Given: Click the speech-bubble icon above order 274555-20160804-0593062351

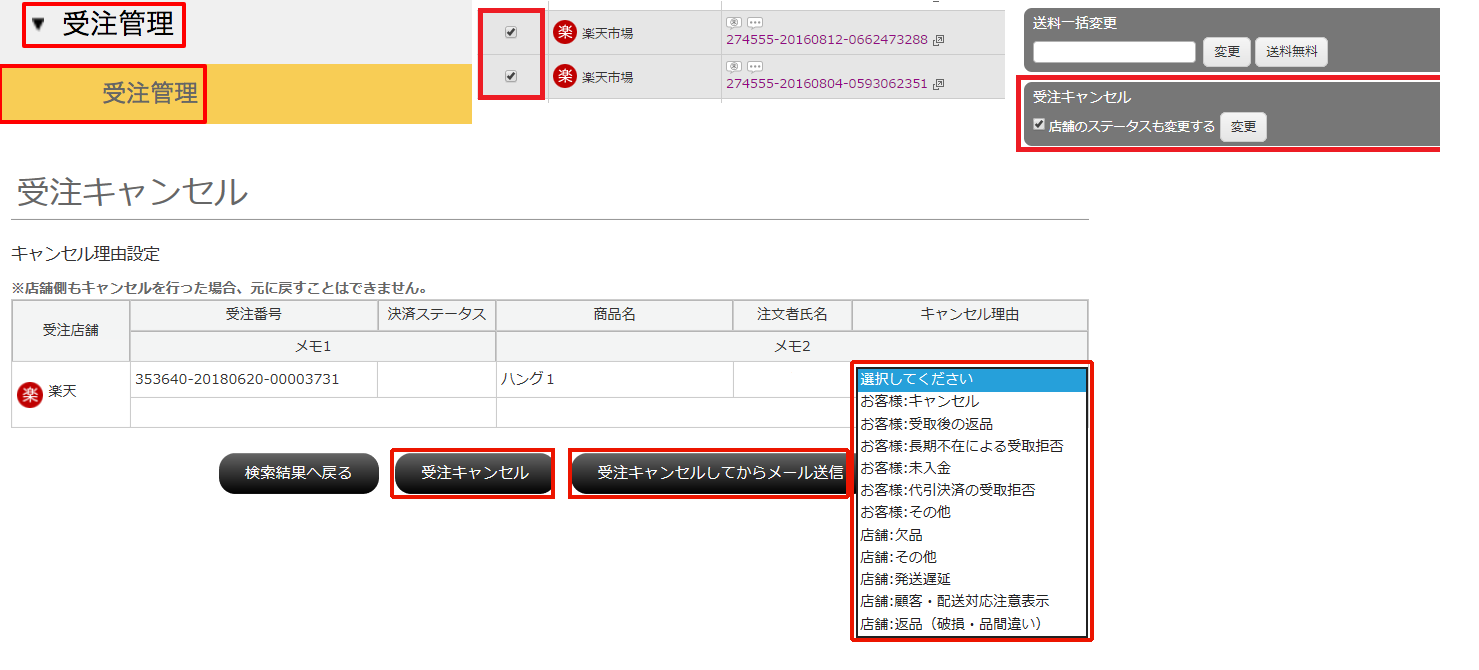Looking at the screenshot, I should click(755, 66).
